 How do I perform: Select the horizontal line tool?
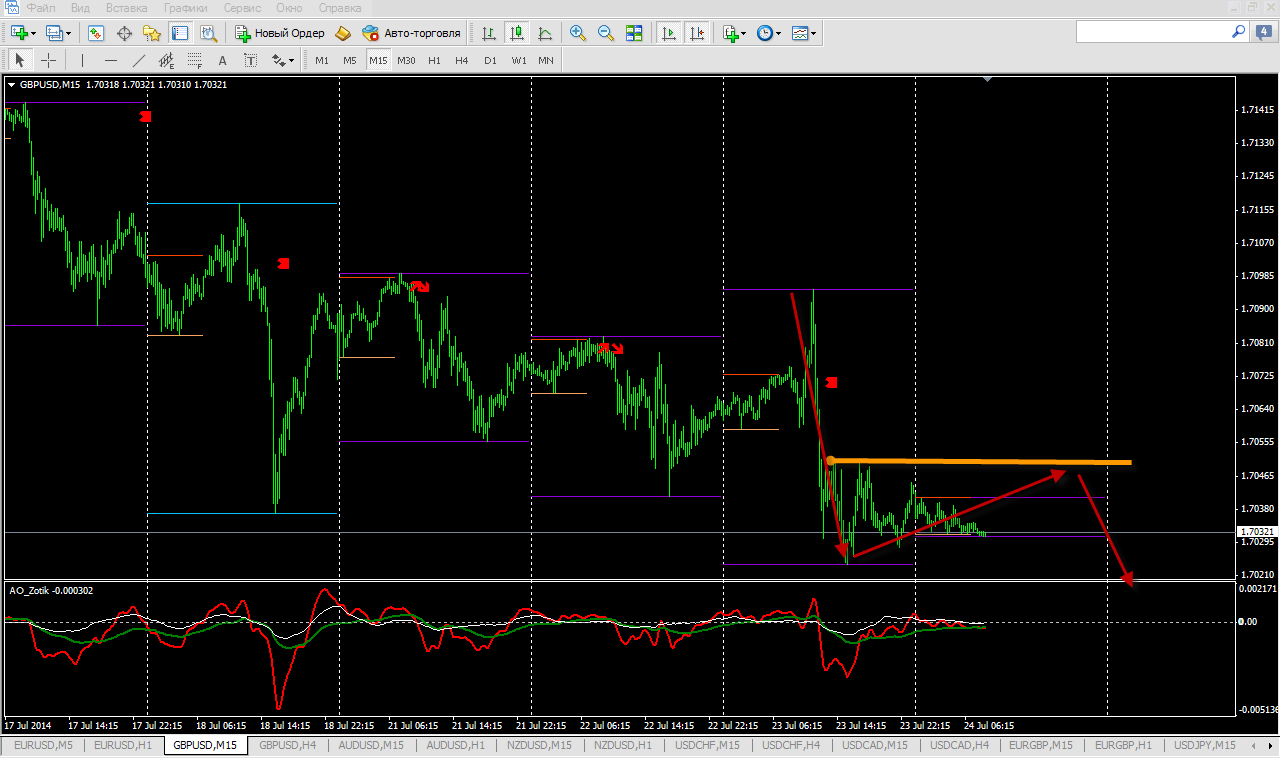111,60
